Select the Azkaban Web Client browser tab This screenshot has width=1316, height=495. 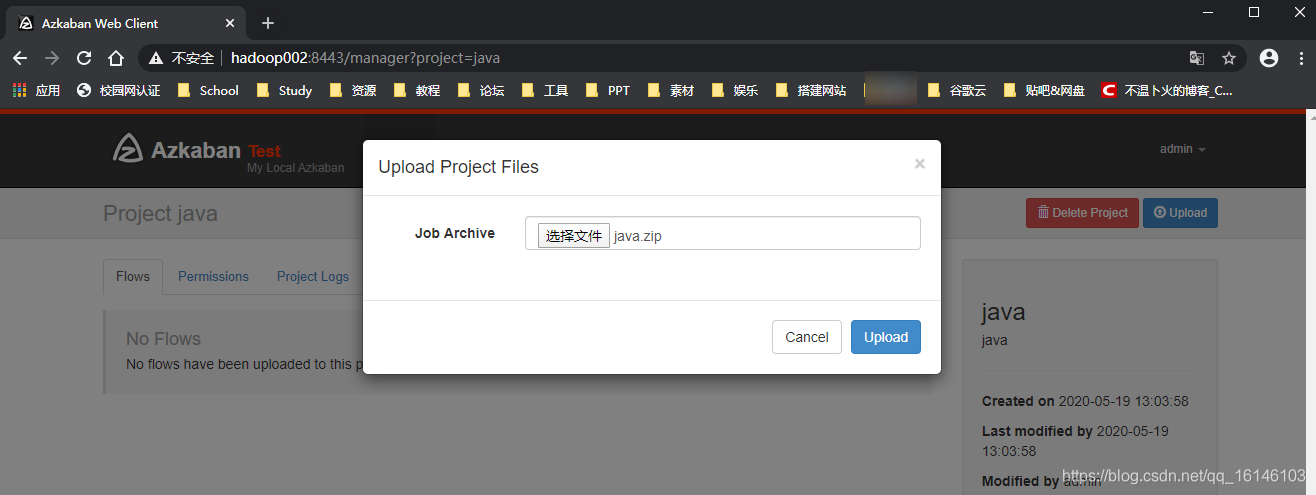(x=127, y=23)
